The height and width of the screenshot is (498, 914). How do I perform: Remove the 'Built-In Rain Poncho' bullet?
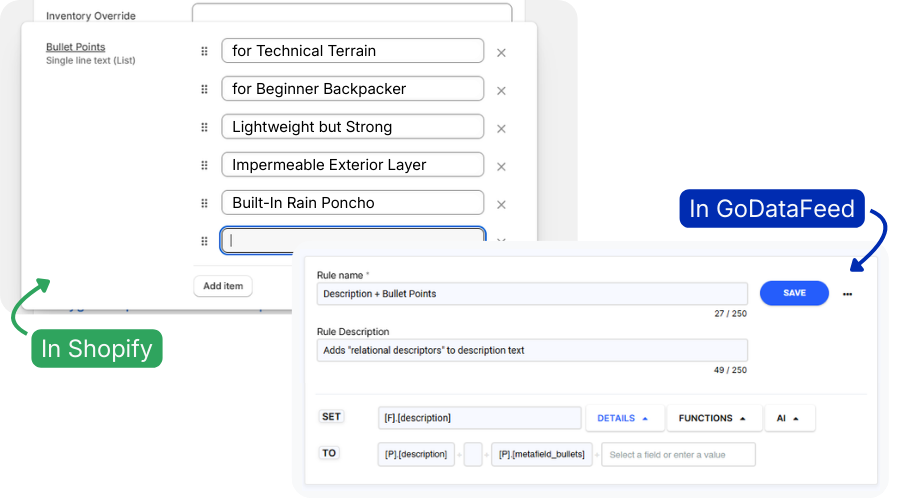(501, 204)
